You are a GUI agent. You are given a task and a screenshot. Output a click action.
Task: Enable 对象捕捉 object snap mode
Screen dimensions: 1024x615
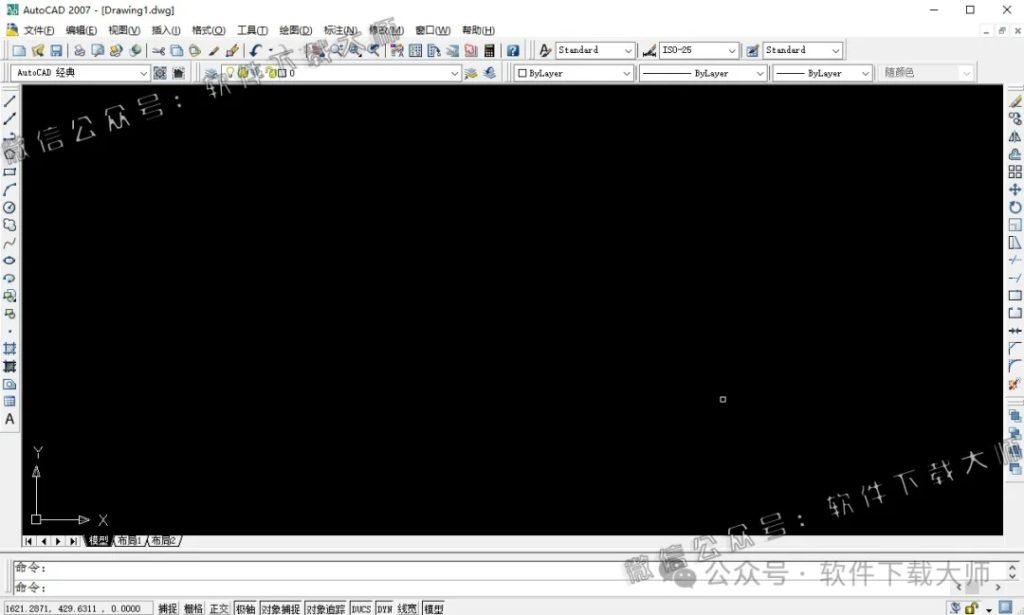pos(280,607)
